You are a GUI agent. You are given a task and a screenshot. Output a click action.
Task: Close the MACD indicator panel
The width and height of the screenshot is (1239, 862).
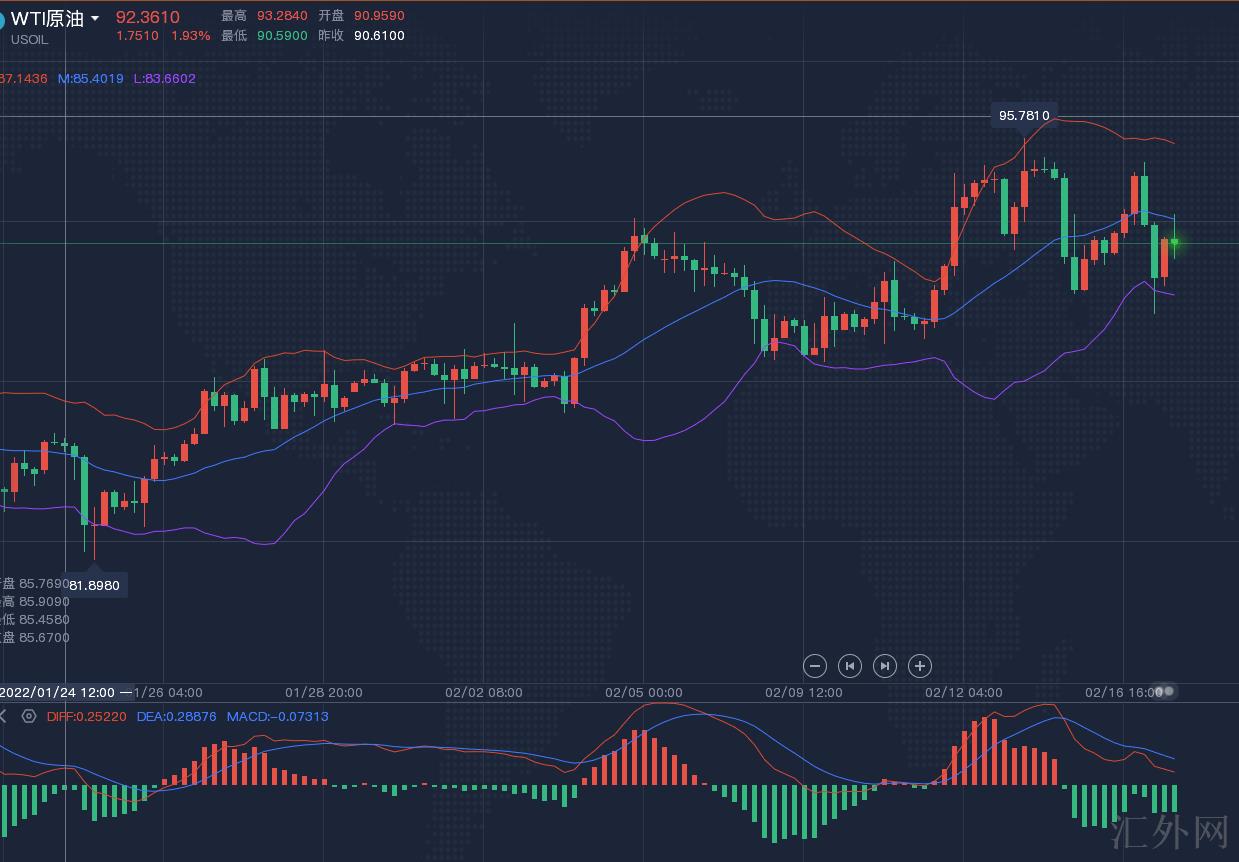(x=4, y=716)
